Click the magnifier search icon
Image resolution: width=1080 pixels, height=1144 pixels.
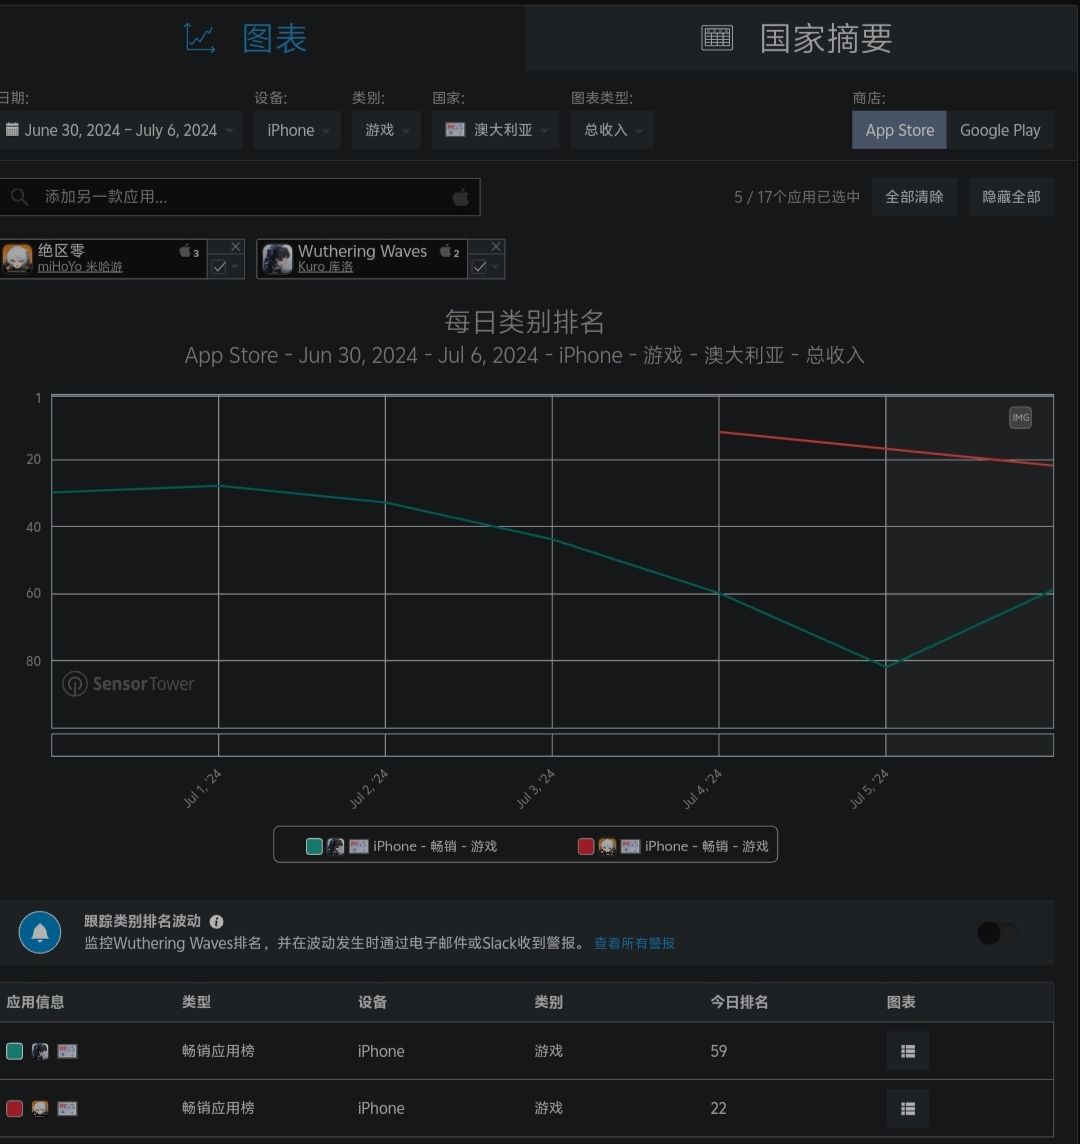(x=20, y=197)
